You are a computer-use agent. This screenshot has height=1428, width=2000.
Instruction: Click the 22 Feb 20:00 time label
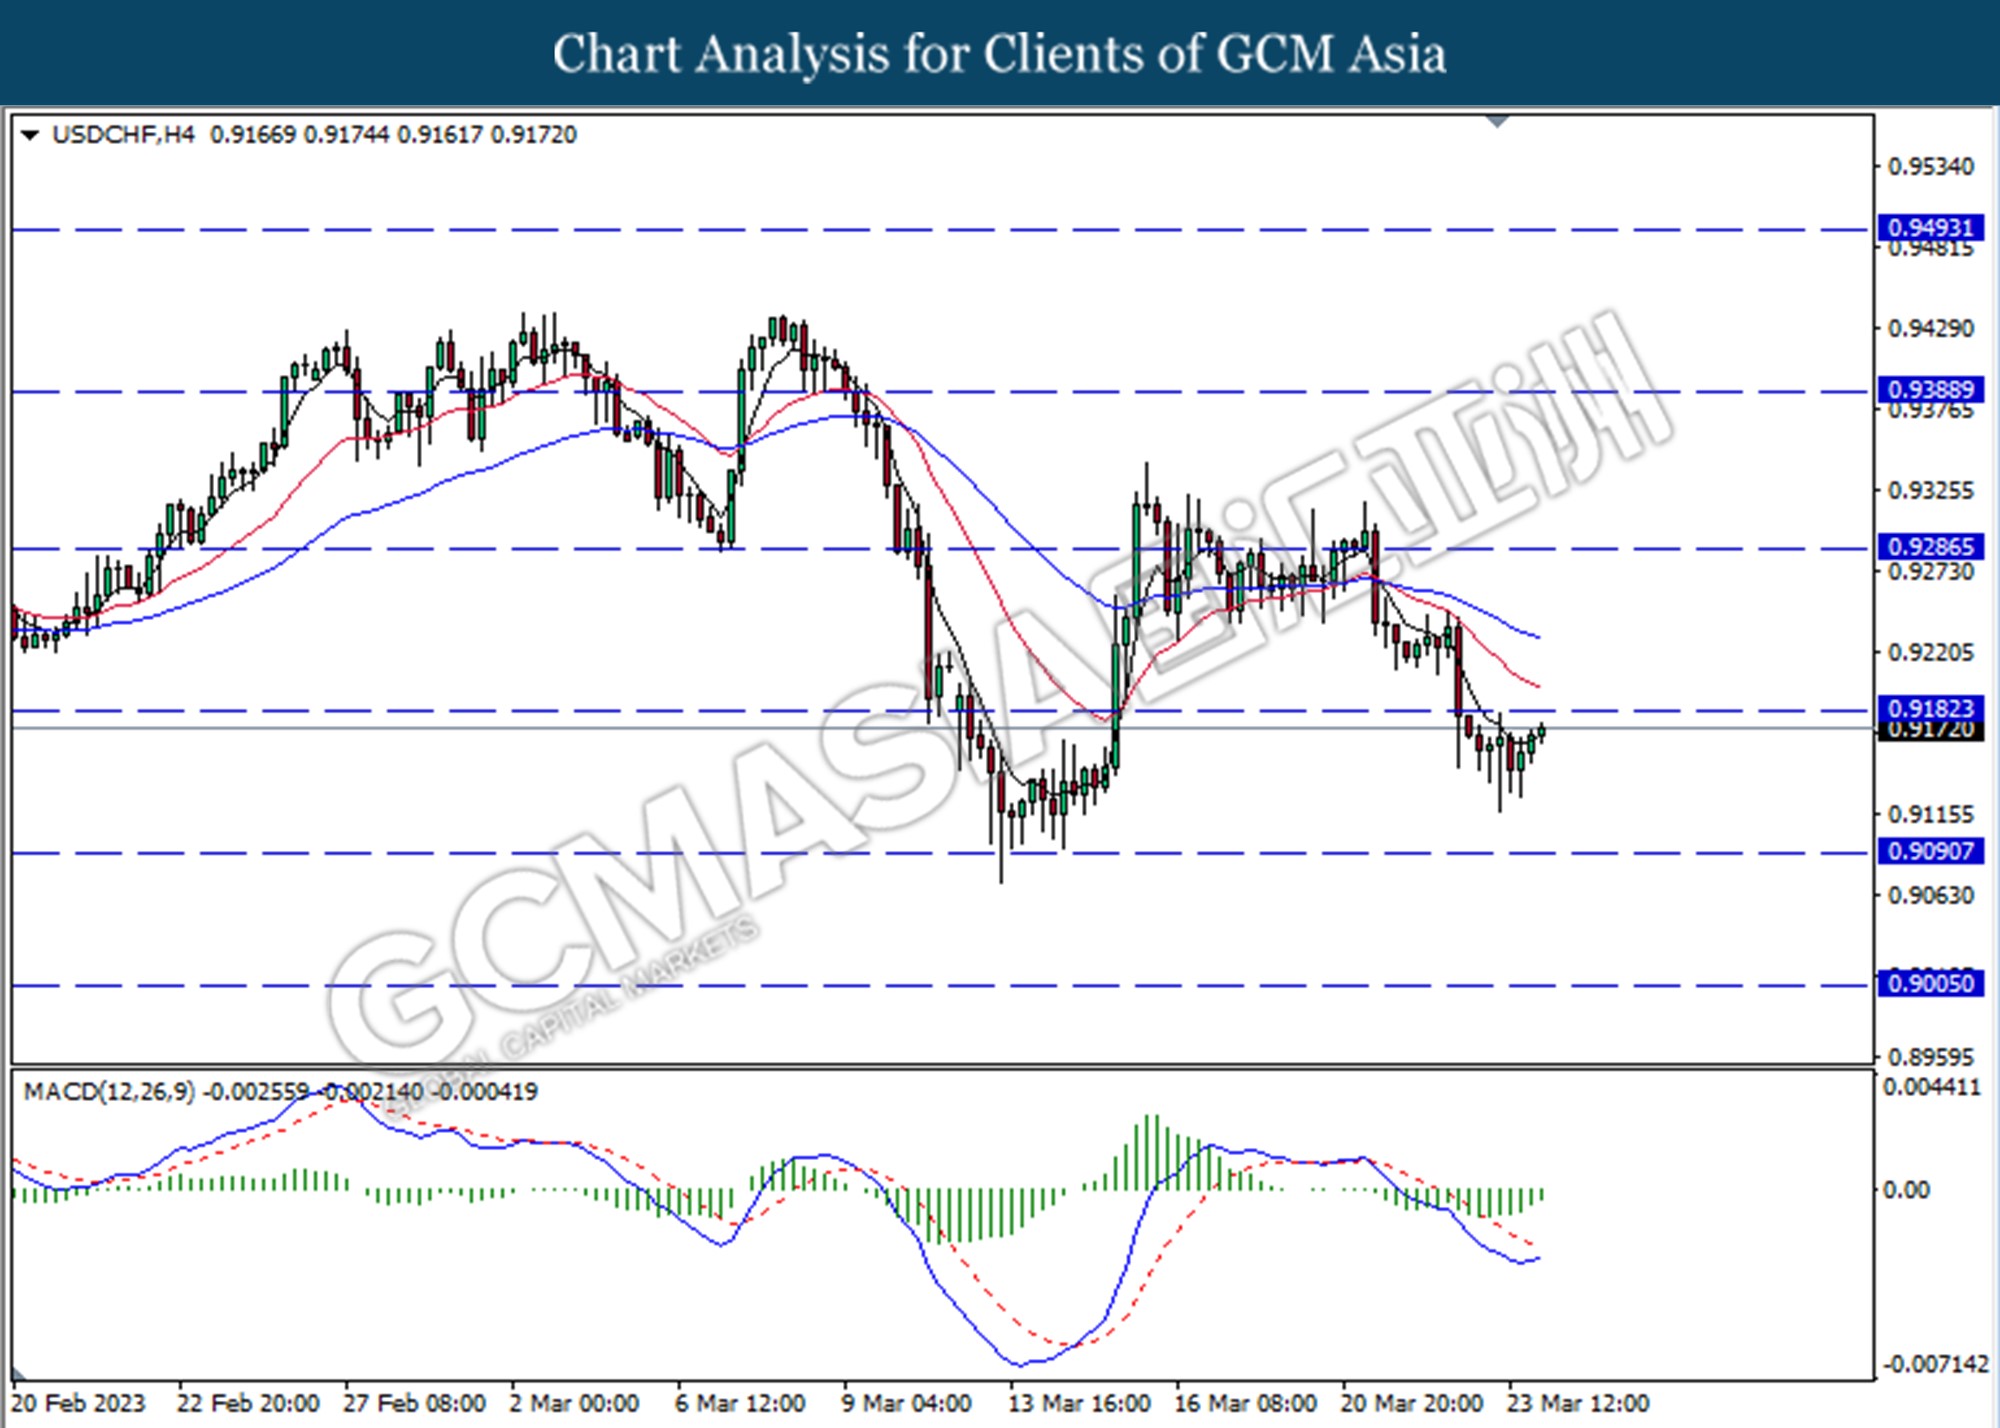pyautogui.click(x=248, y=1404)
